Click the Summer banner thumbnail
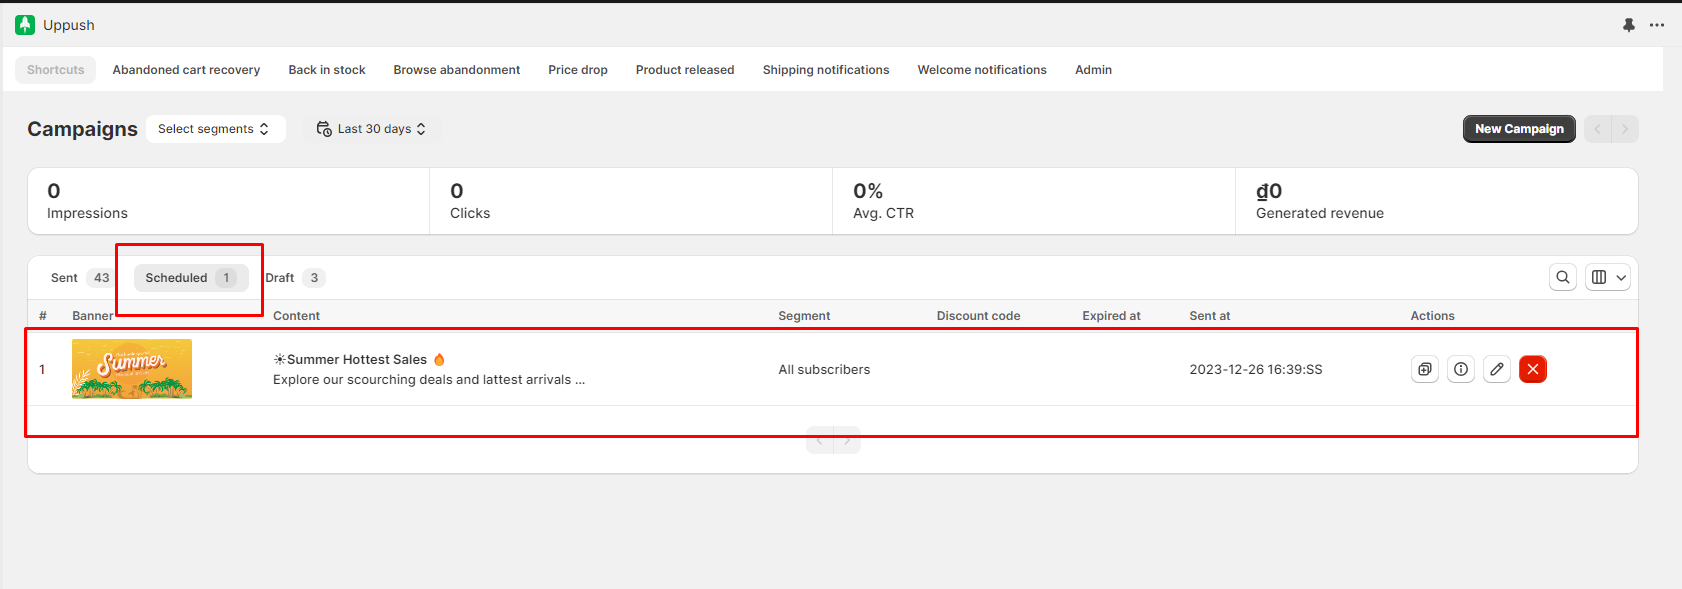This screenshot has width=1682, height=589. pos(132,369)
